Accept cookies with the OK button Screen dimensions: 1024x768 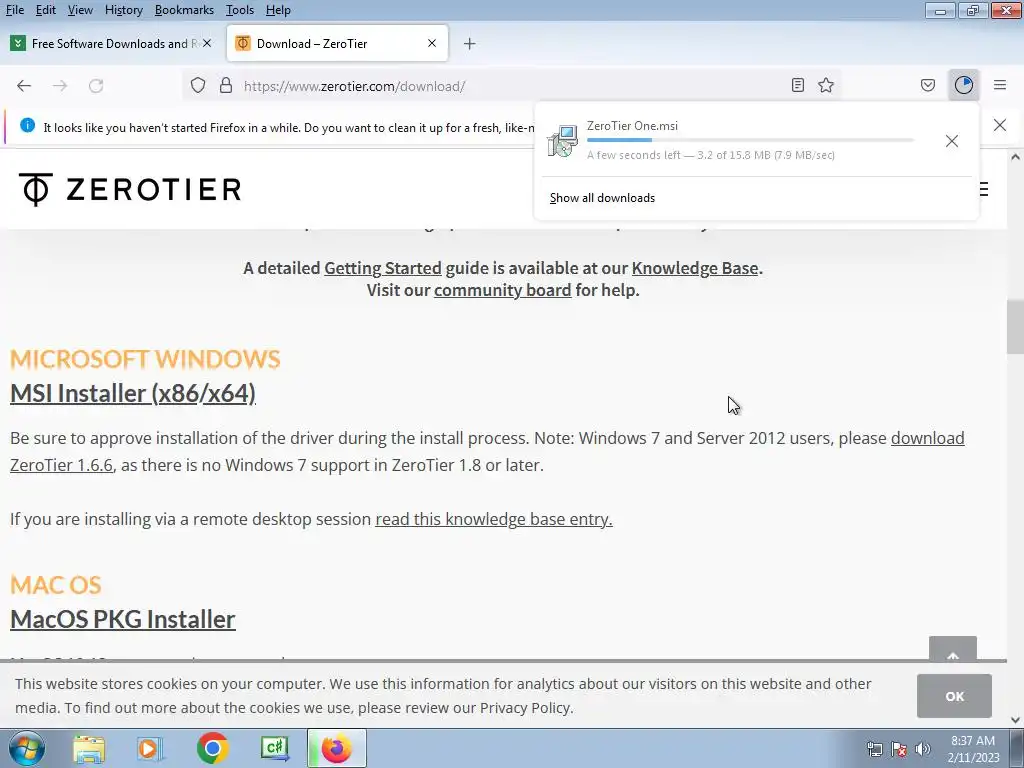954,696
